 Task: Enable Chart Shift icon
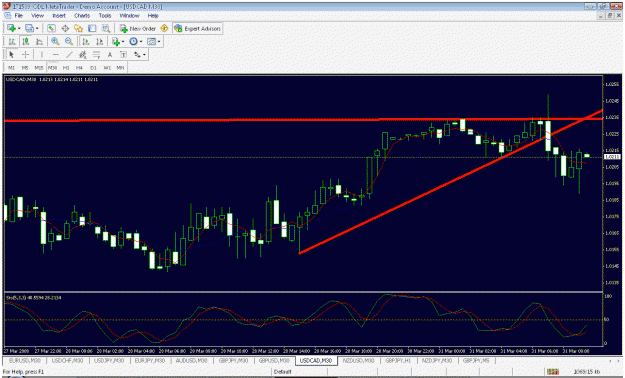(x=99, y=41)
